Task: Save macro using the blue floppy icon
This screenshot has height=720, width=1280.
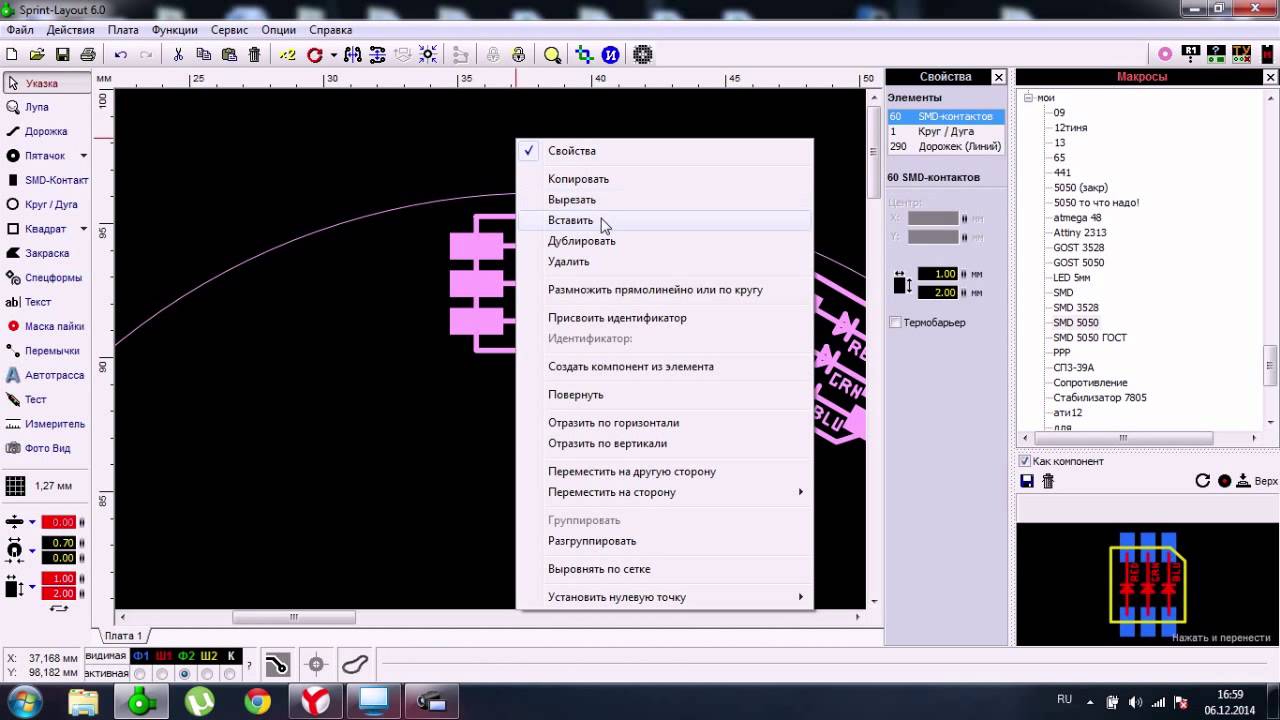Action: (1026, 481)
